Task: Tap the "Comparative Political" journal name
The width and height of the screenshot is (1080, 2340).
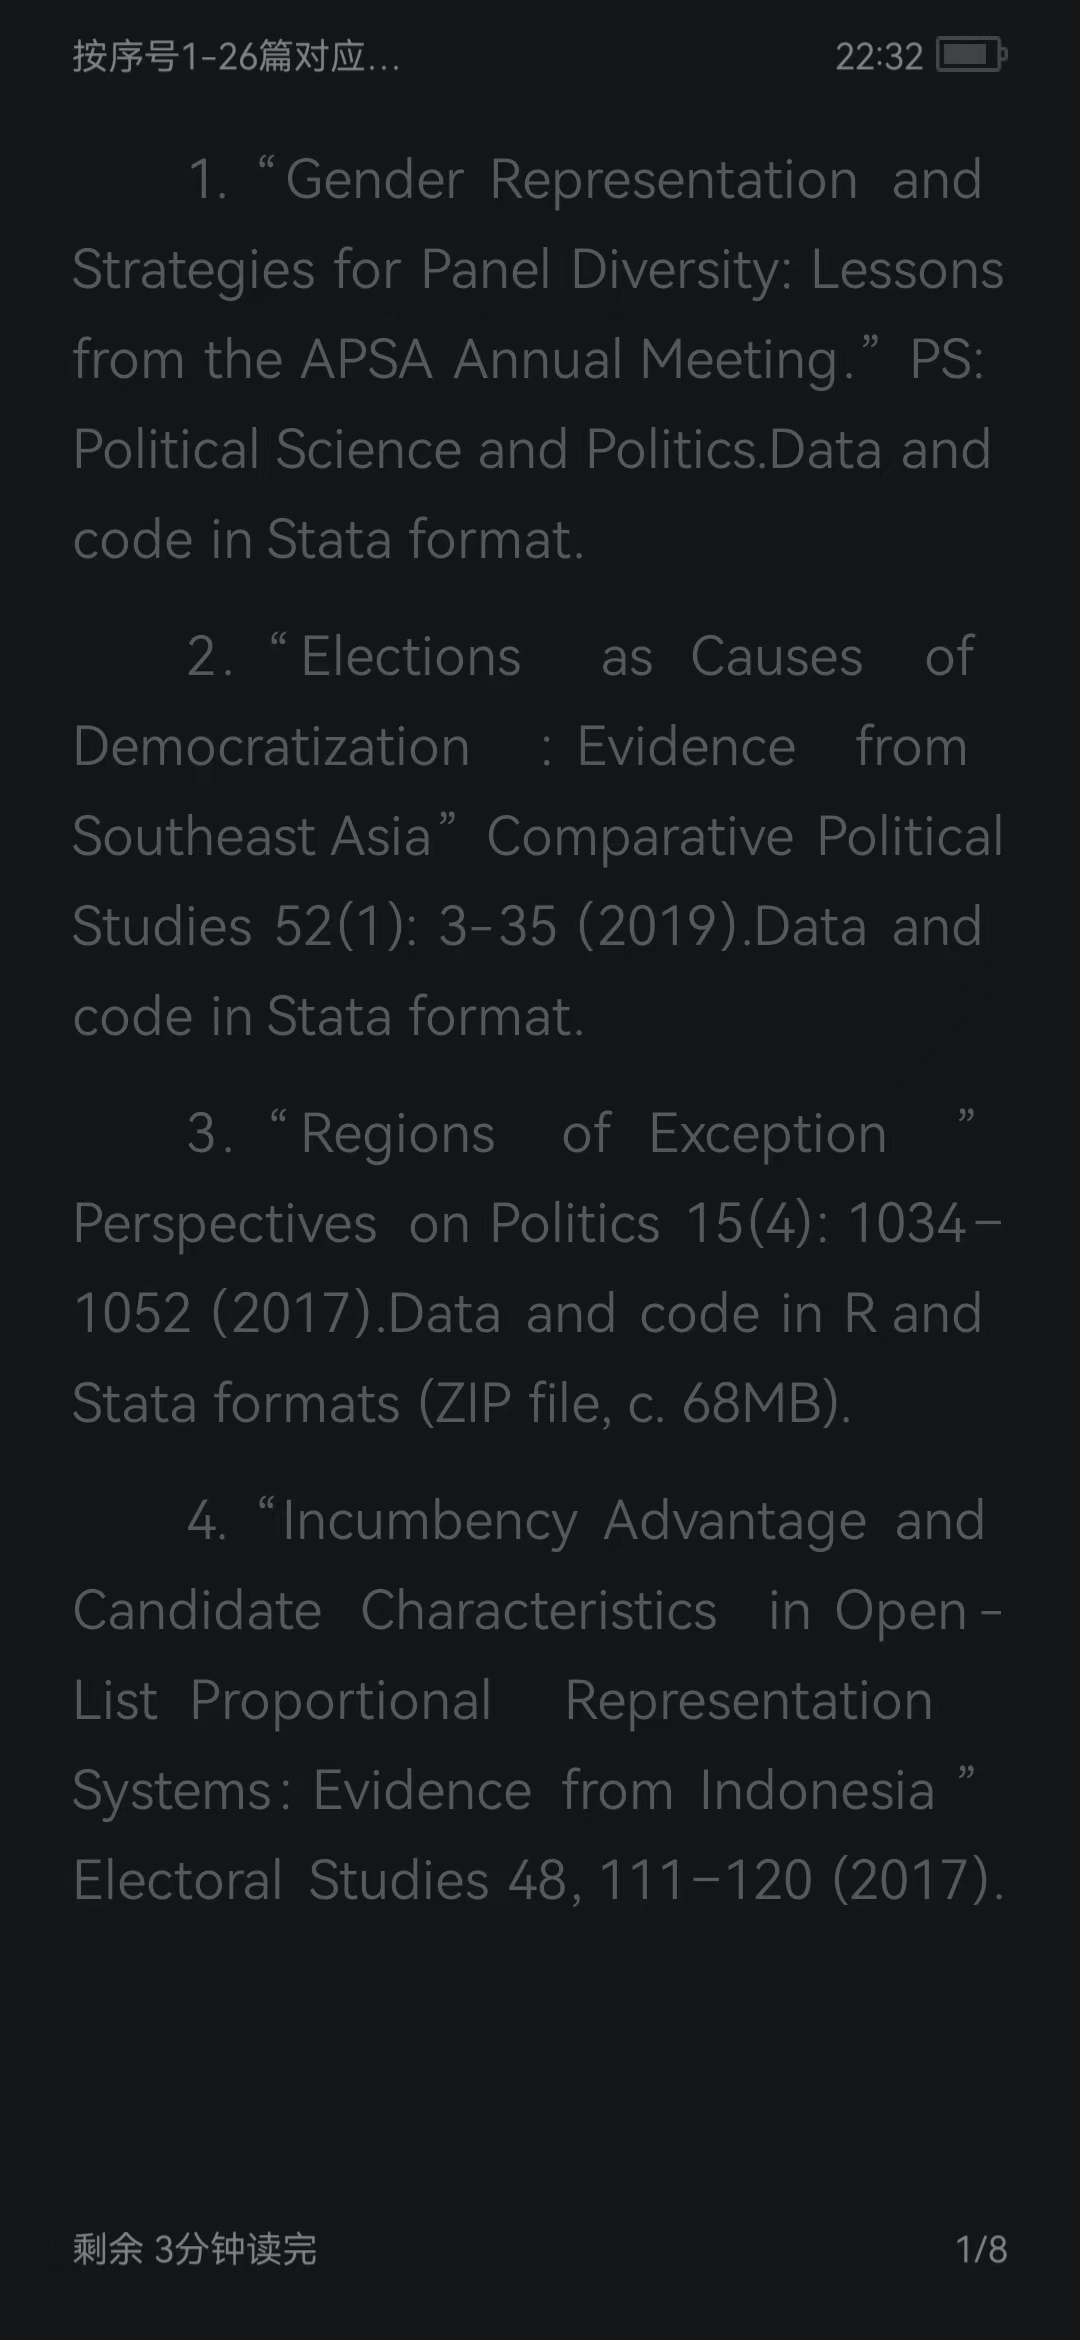Action: pyautogui.click(x=745, y=836)
